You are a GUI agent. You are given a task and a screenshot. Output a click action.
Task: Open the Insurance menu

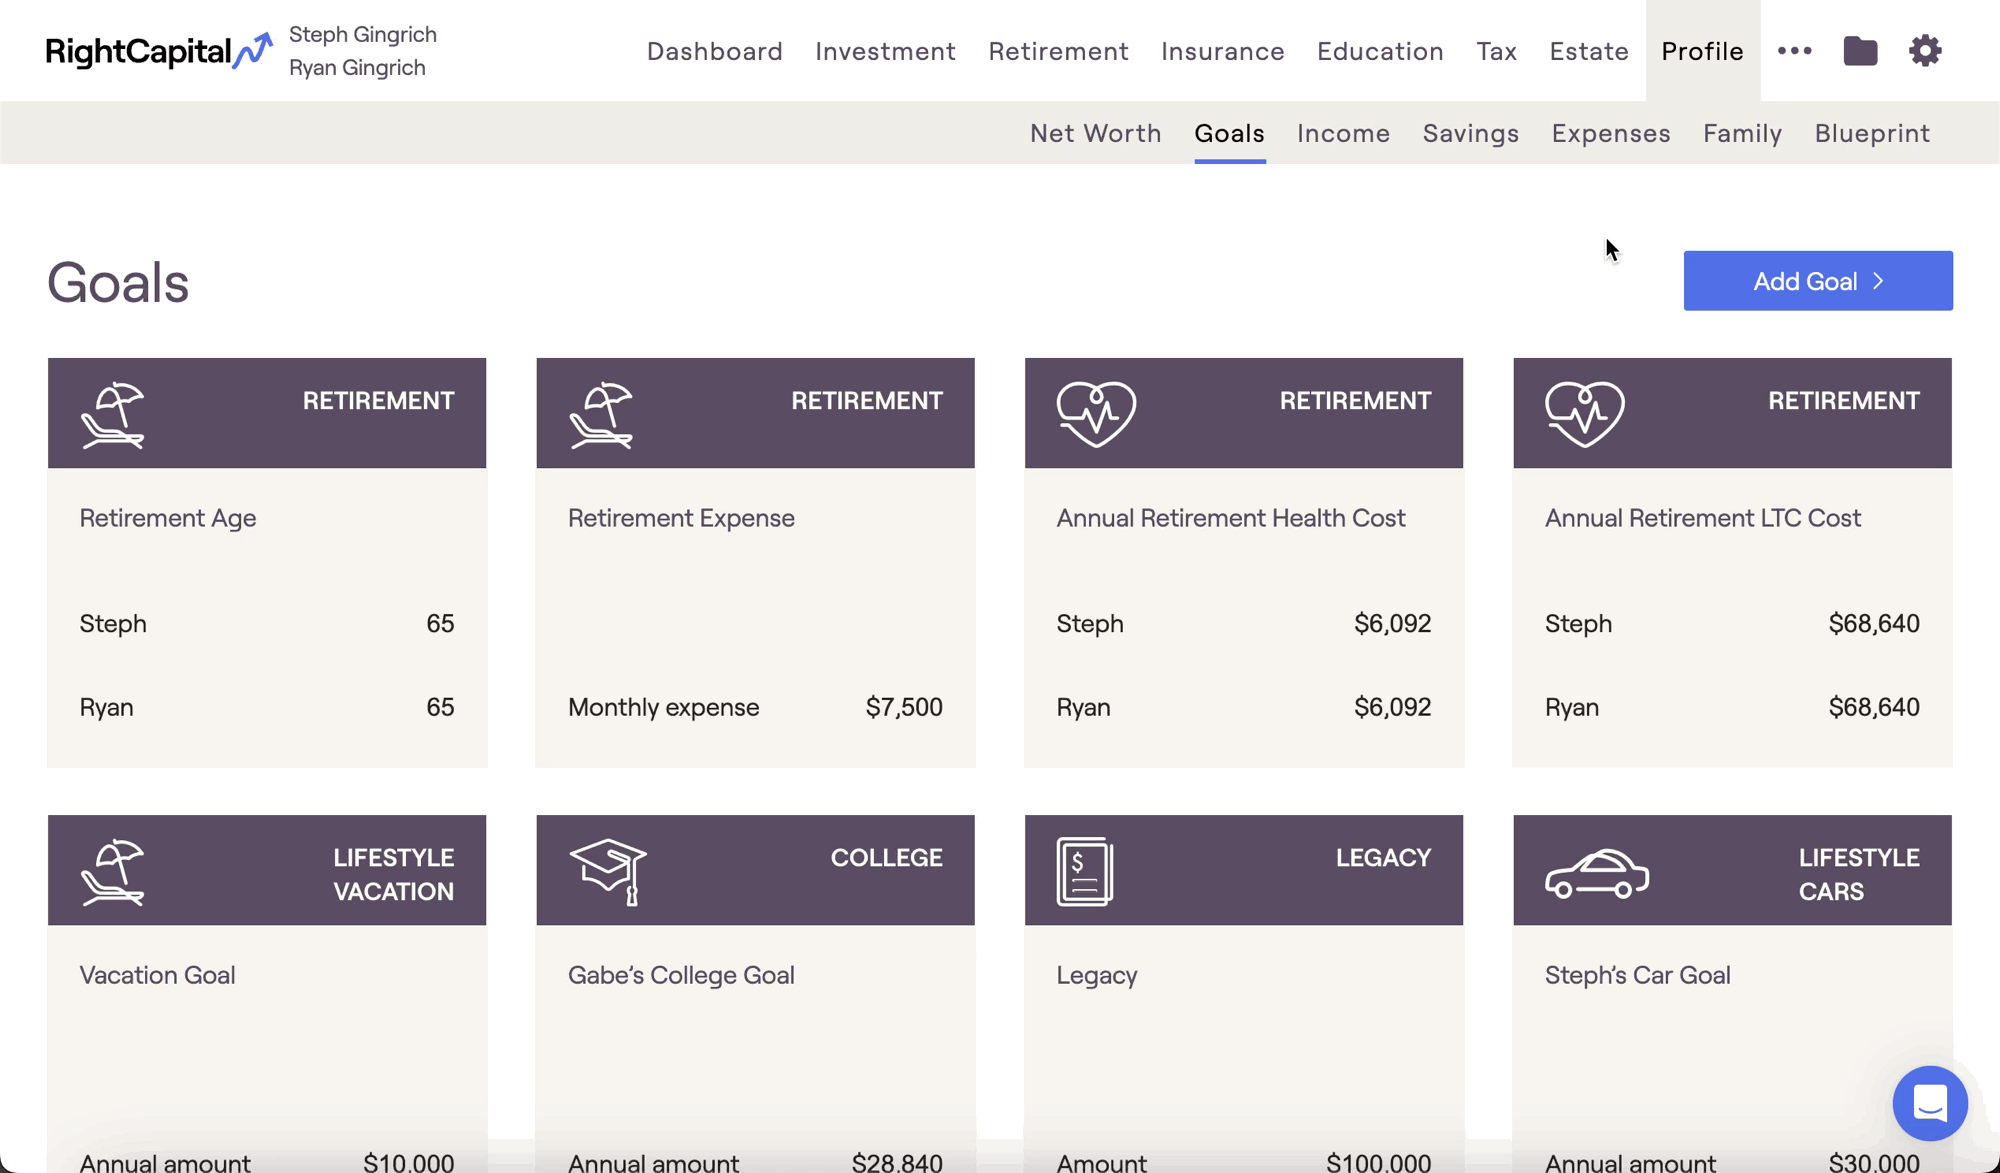[x=1222, y=51]
